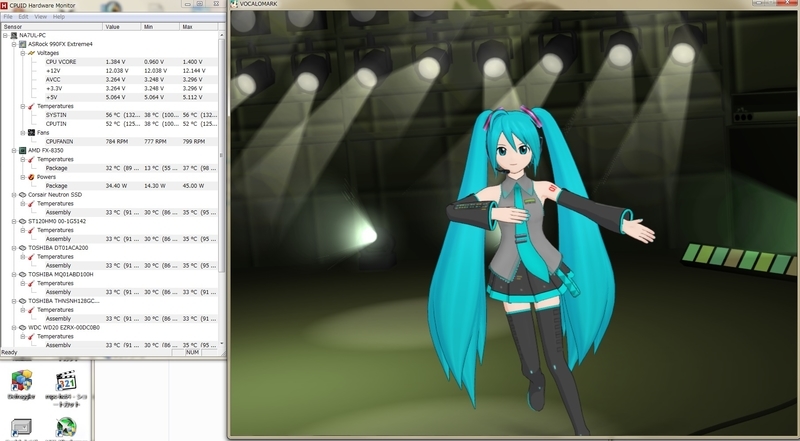Click the Powers flame icon
This screenshot has width=800, height=441.
click(x=31, y=177)
